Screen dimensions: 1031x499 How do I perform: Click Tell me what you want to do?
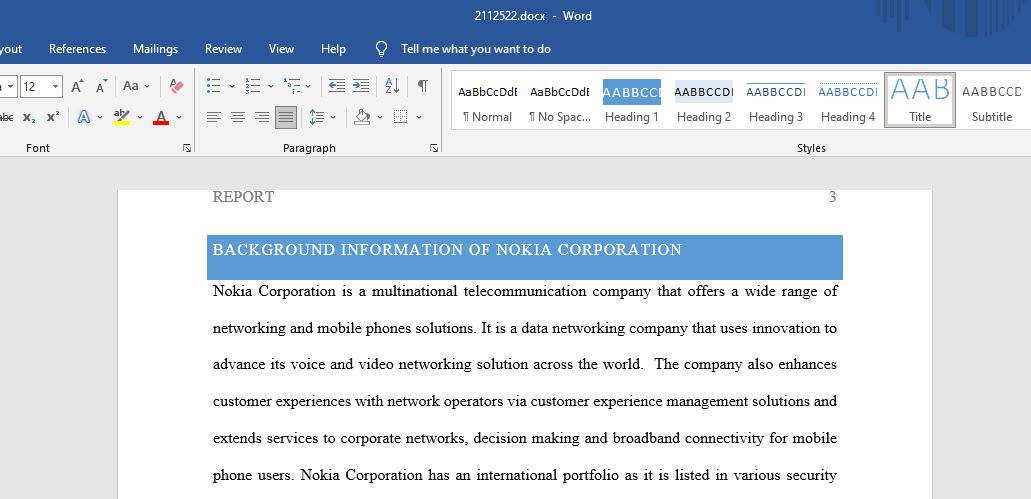pyautogui.click(x=476, y=49)
